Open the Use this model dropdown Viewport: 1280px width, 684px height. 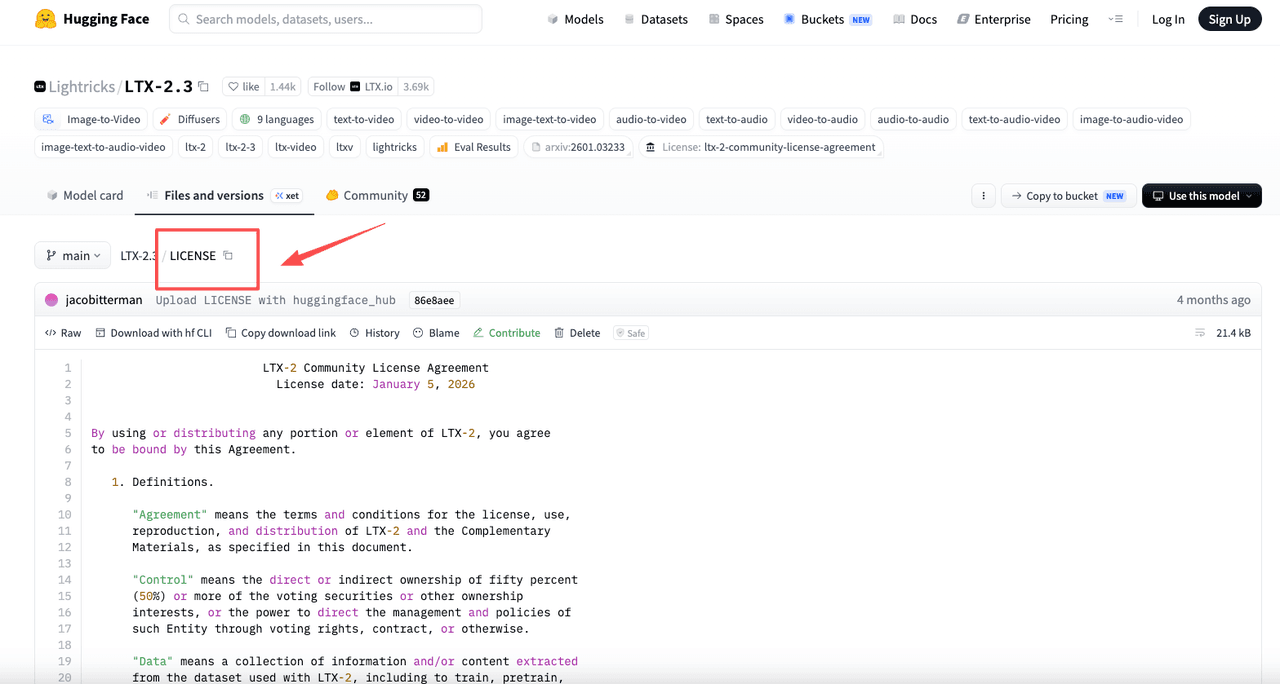(x=1201, y=196)
